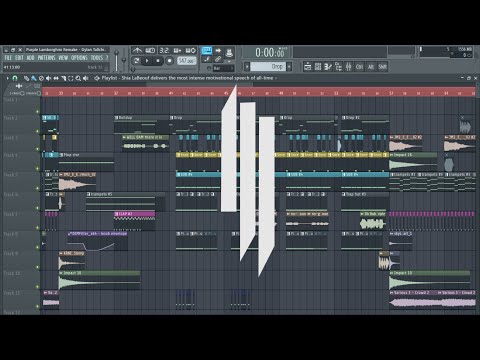Adjust the master pitch slider
This screenshot has width=480, height=360.
click(x=124, y=60)
